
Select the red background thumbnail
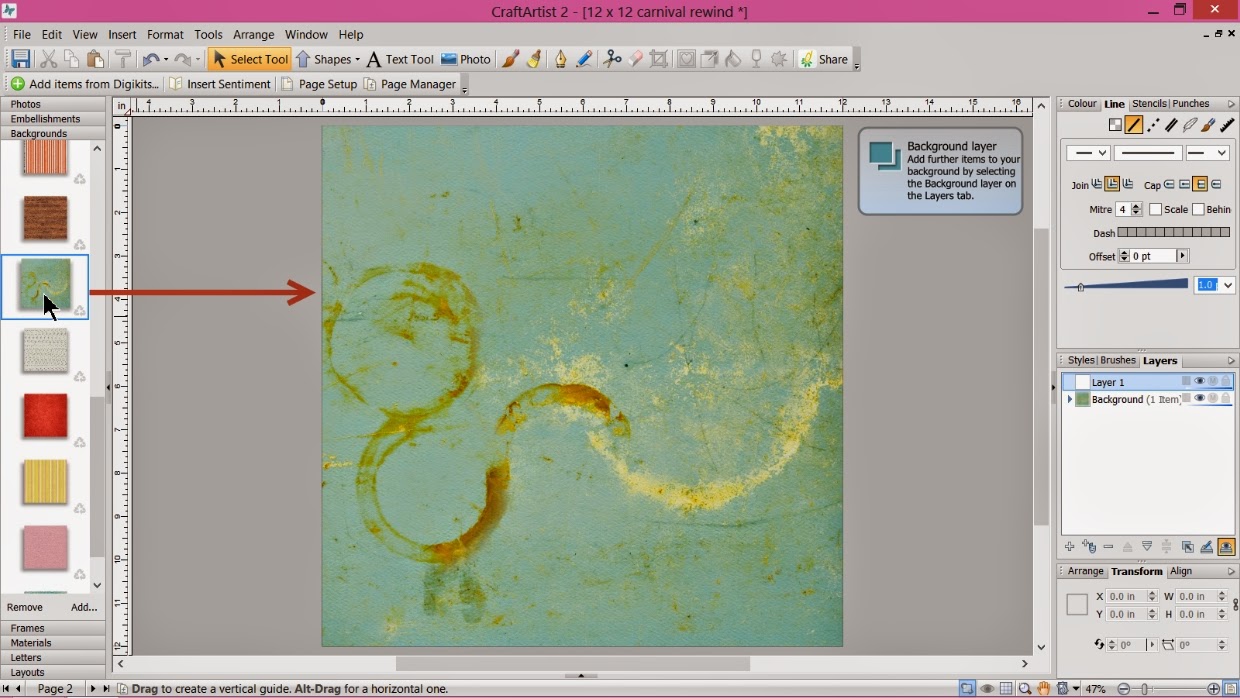coord(45,416)
